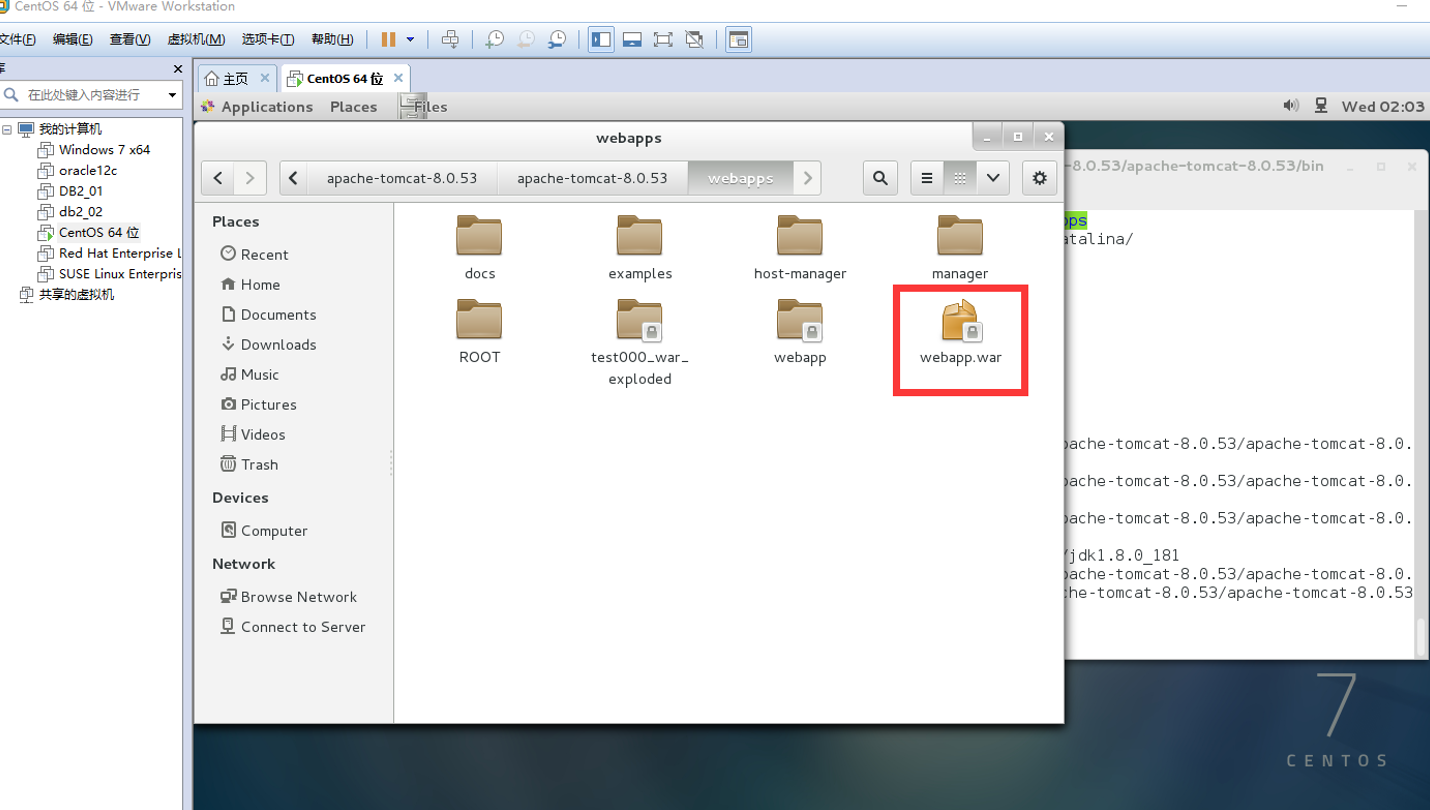Select the ROOT folder
Image resolution: width=1430 pixels, height=810 pixels.
coord(479,332)
